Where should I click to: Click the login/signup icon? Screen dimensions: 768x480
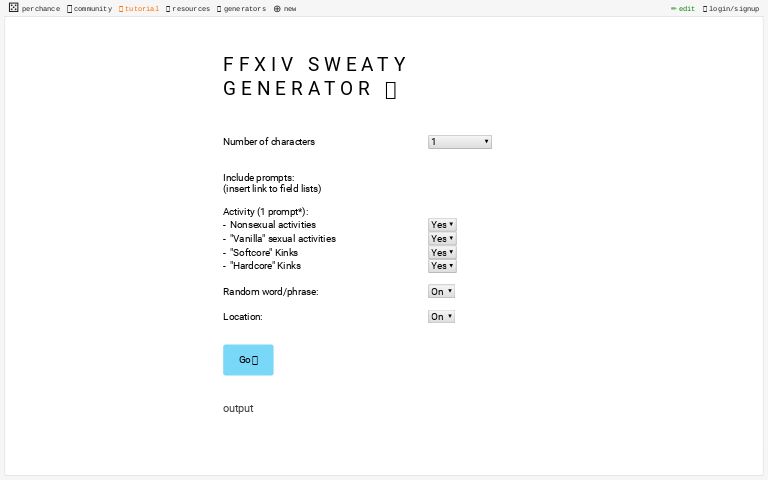pos(705,8)
